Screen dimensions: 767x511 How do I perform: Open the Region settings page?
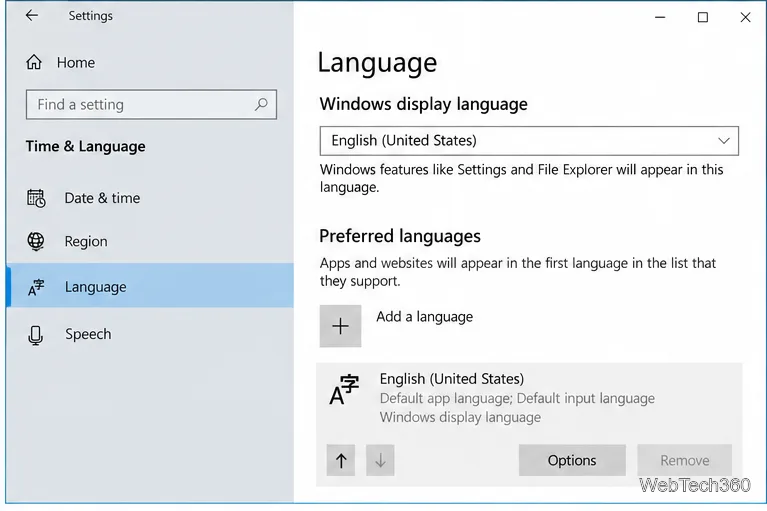click(150, 241)
